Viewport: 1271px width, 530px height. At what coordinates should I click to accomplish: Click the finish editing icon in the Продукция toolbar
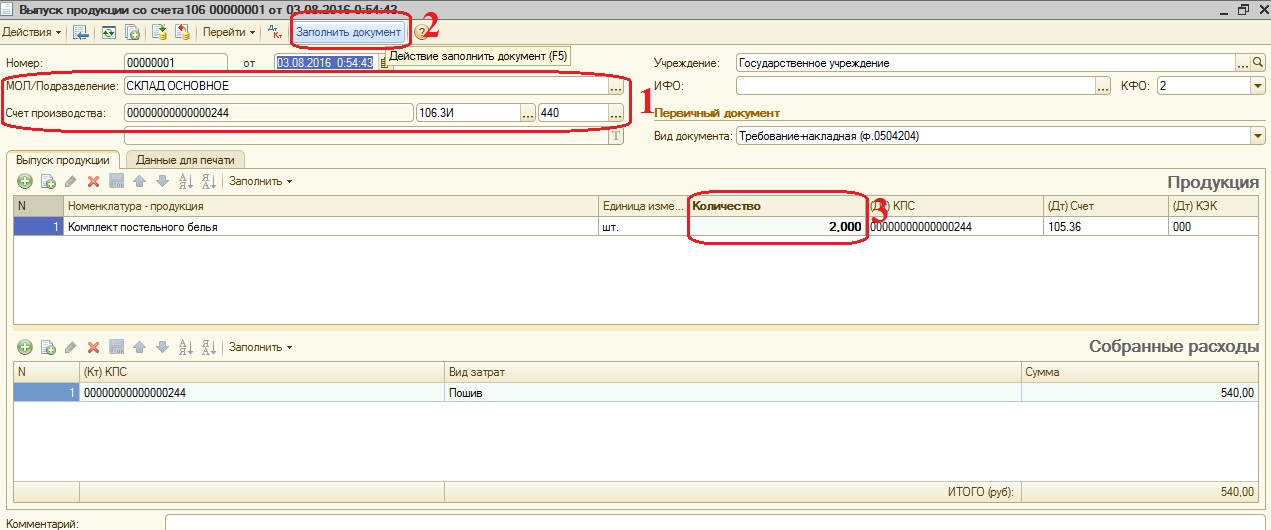click(x=116, y=181)
